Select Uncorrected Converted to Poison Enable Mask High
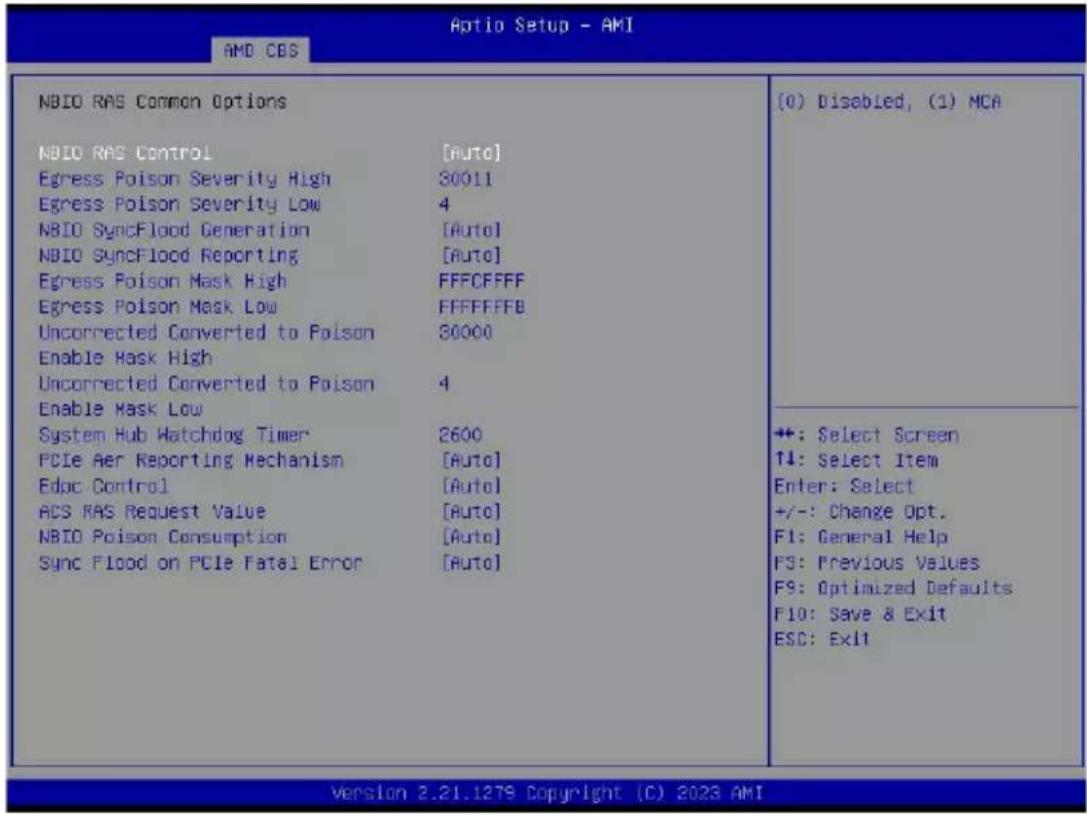 click(206, 344)
